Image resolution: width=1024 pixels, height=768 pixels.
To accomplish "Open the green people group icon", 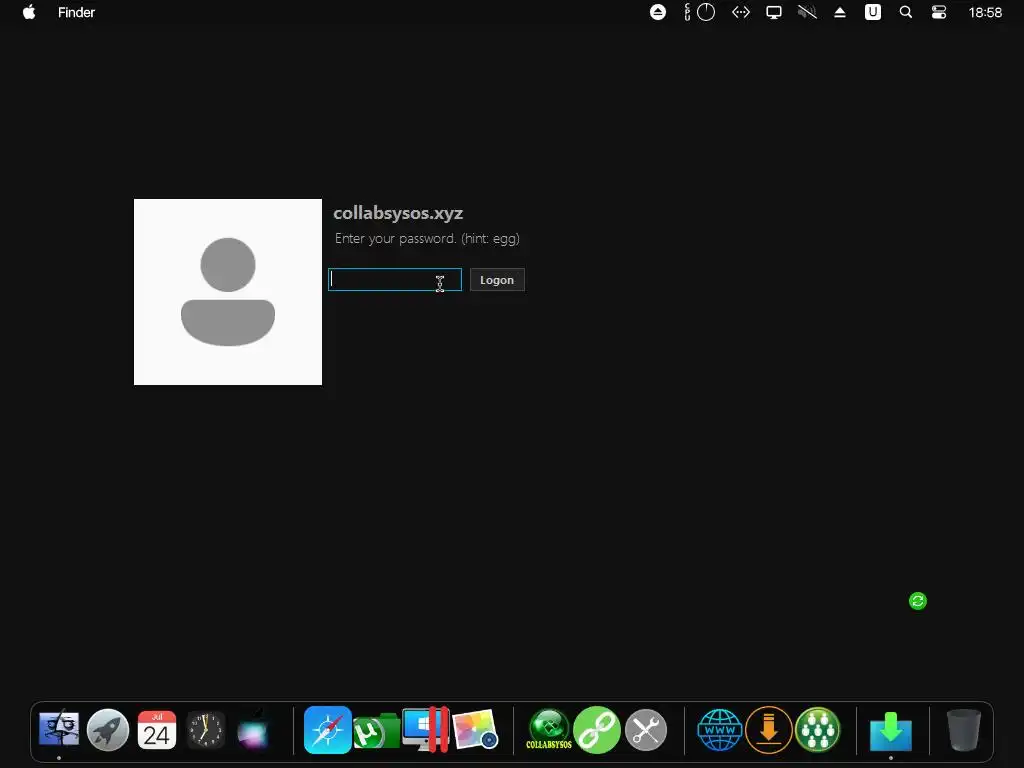I will (x=817, y=729).
